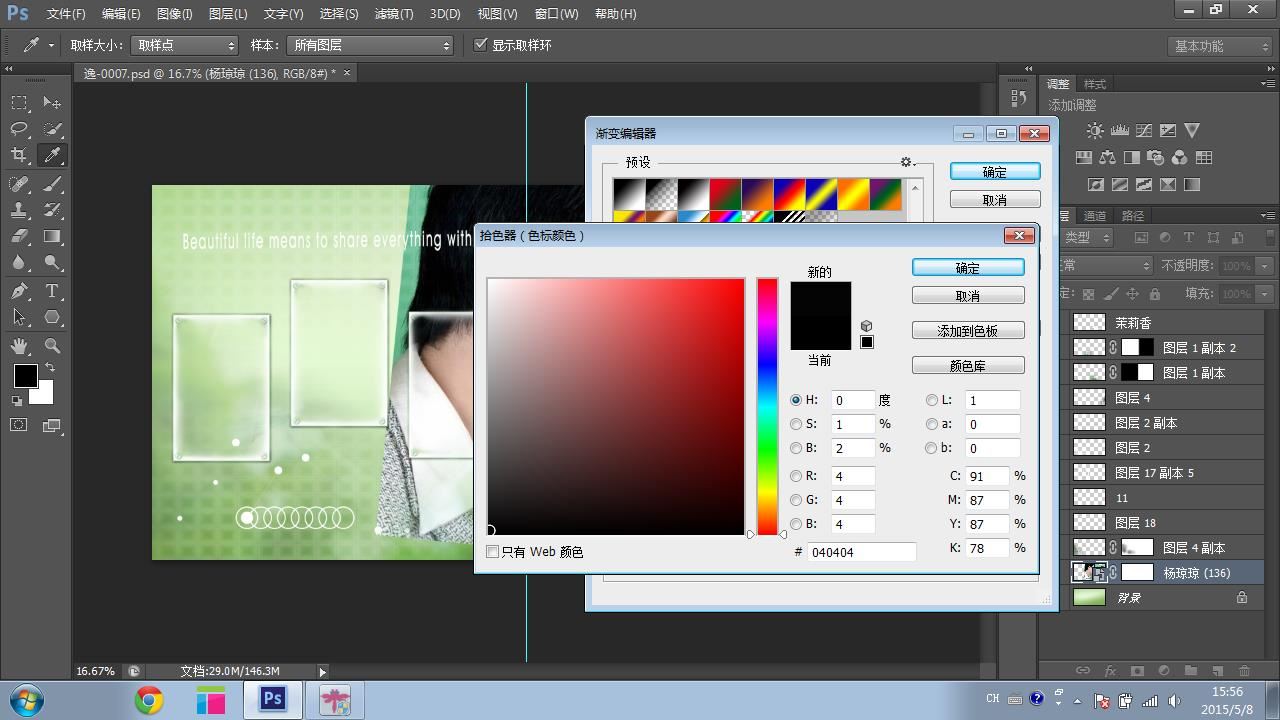This screenshot has height=720, width=1280.
Task: Select the H hue radio button
Action: click(796, 400)
